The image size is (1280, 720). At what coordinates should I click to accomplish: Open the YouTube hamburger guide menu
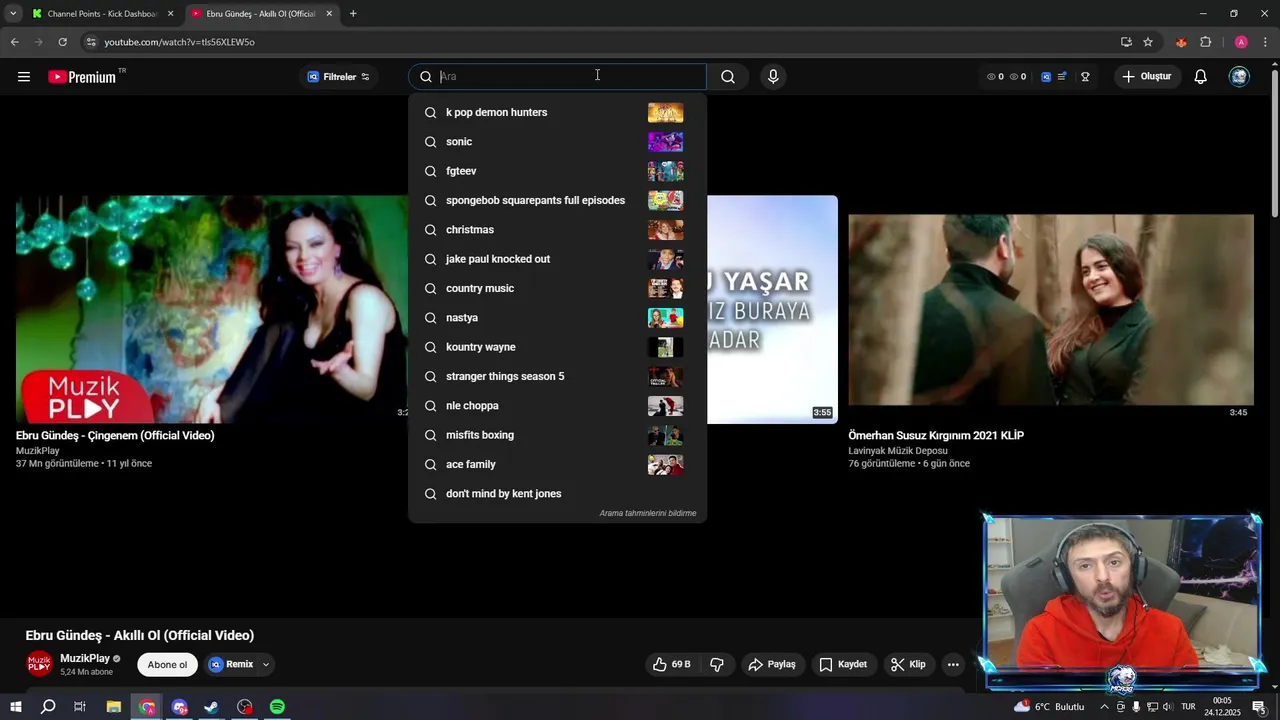pyautogui.click(x=24, y=77)
